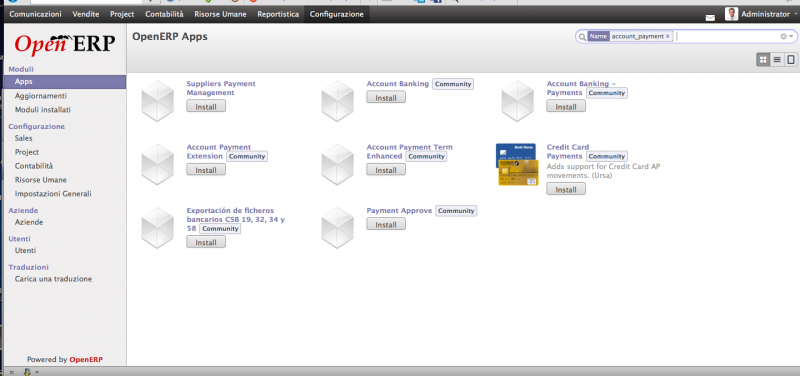Remove the account_payment name filter

pyautogui.click(x=667, y=36)
